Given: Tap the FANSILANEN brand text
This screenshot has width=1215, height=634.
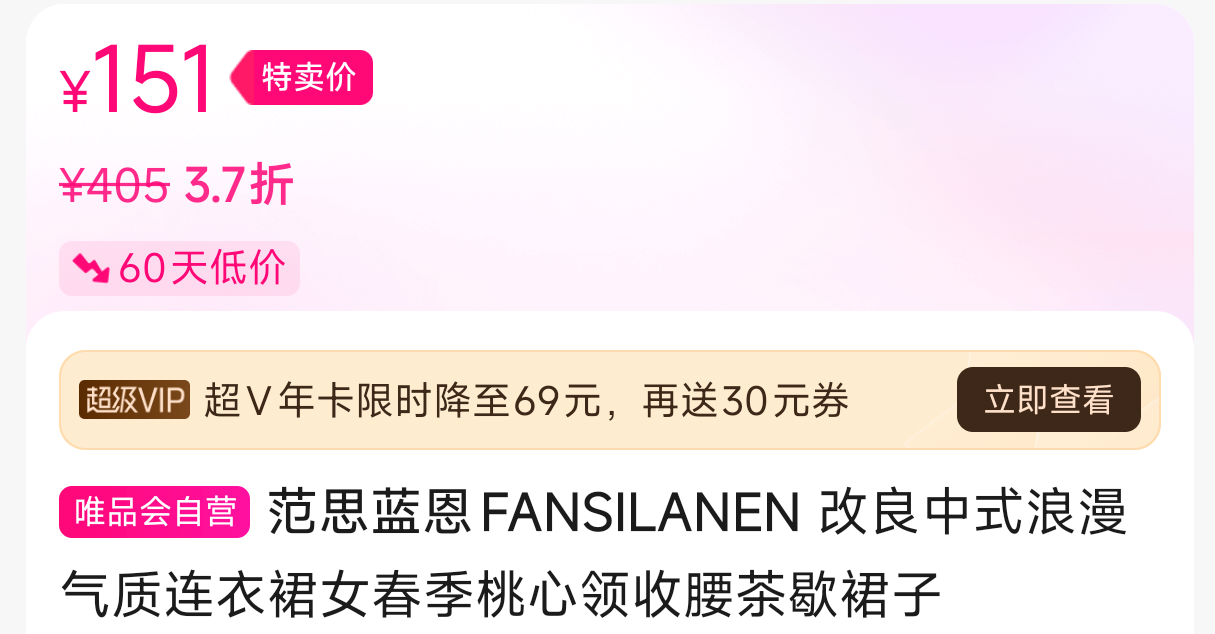Looking at the screenshot, I should [x=641, y=513].
